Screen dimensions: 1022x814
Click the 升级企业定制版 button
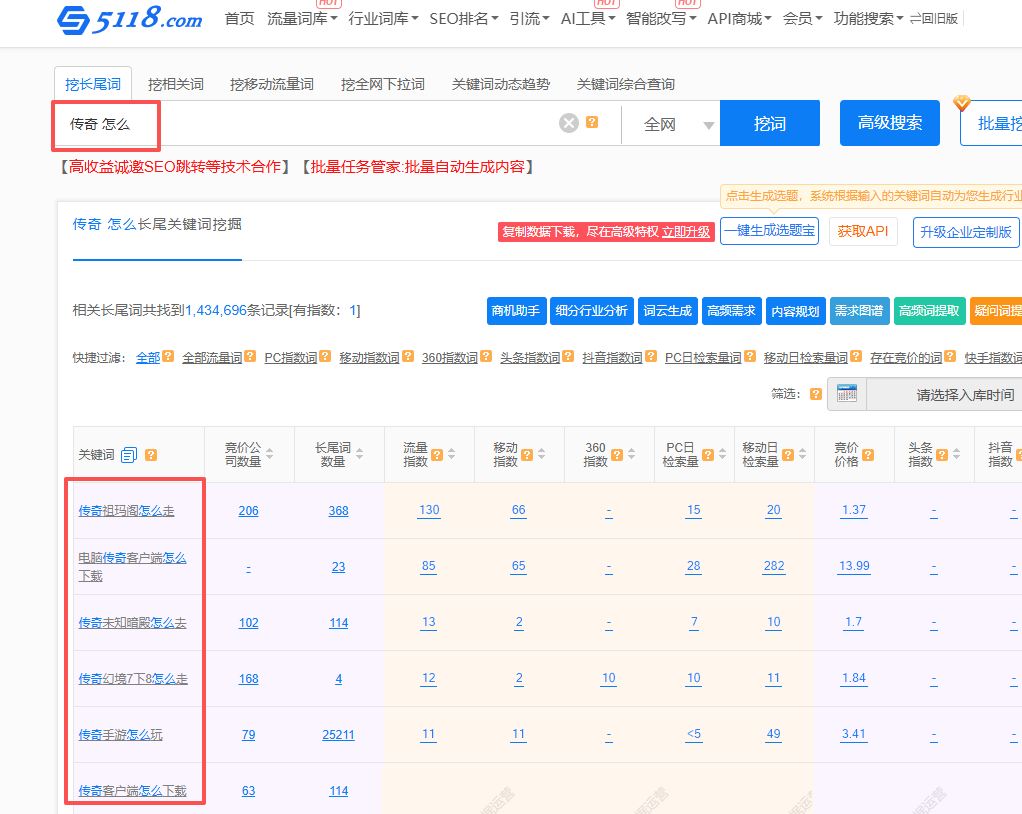966,232
